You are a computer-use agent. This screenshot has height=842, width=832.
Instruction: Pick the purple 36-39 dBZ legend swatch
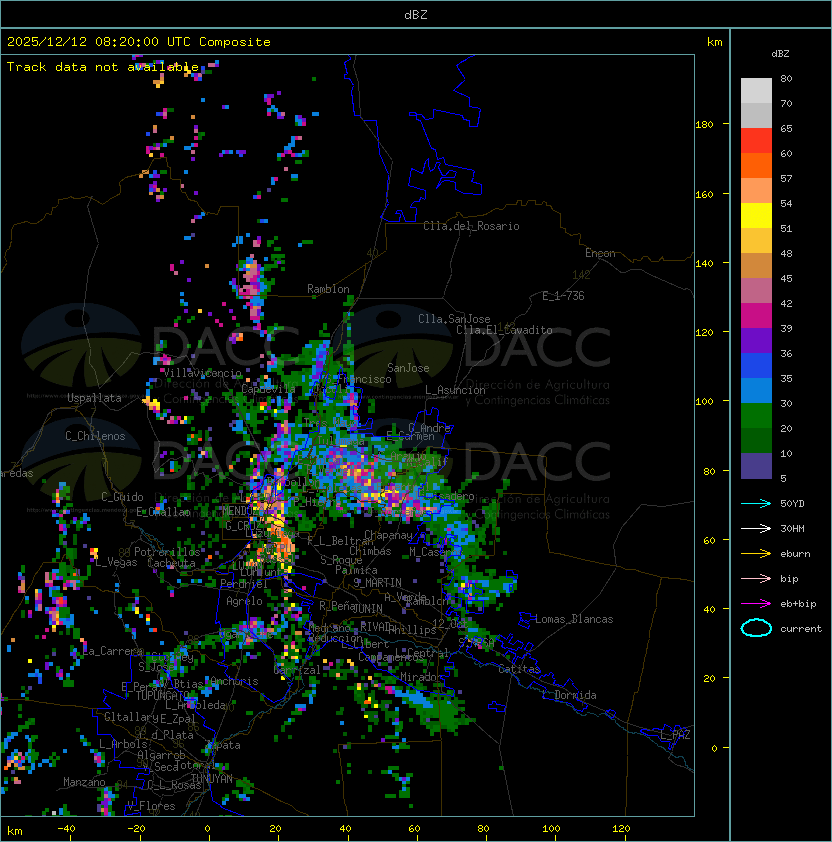(756, 341)
